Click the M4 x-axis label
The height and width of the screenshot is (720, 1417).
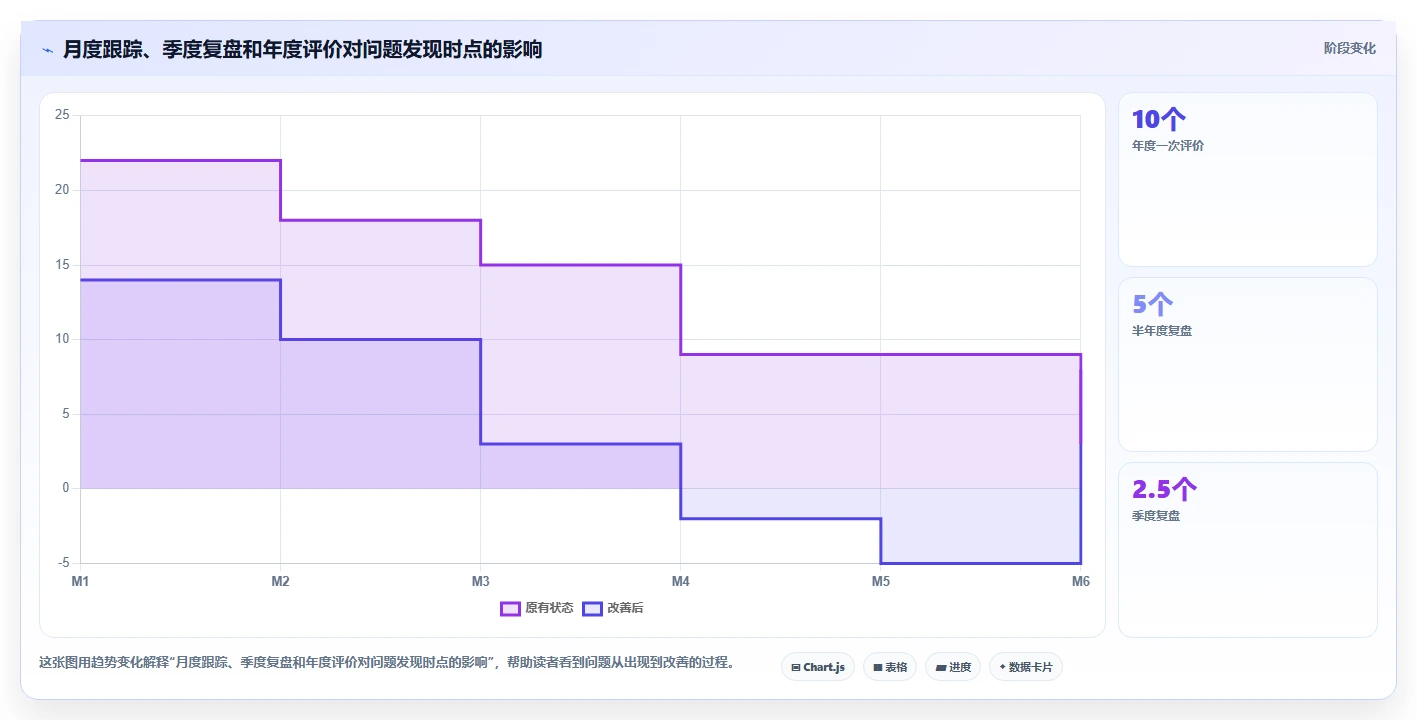tap(680, 581)
